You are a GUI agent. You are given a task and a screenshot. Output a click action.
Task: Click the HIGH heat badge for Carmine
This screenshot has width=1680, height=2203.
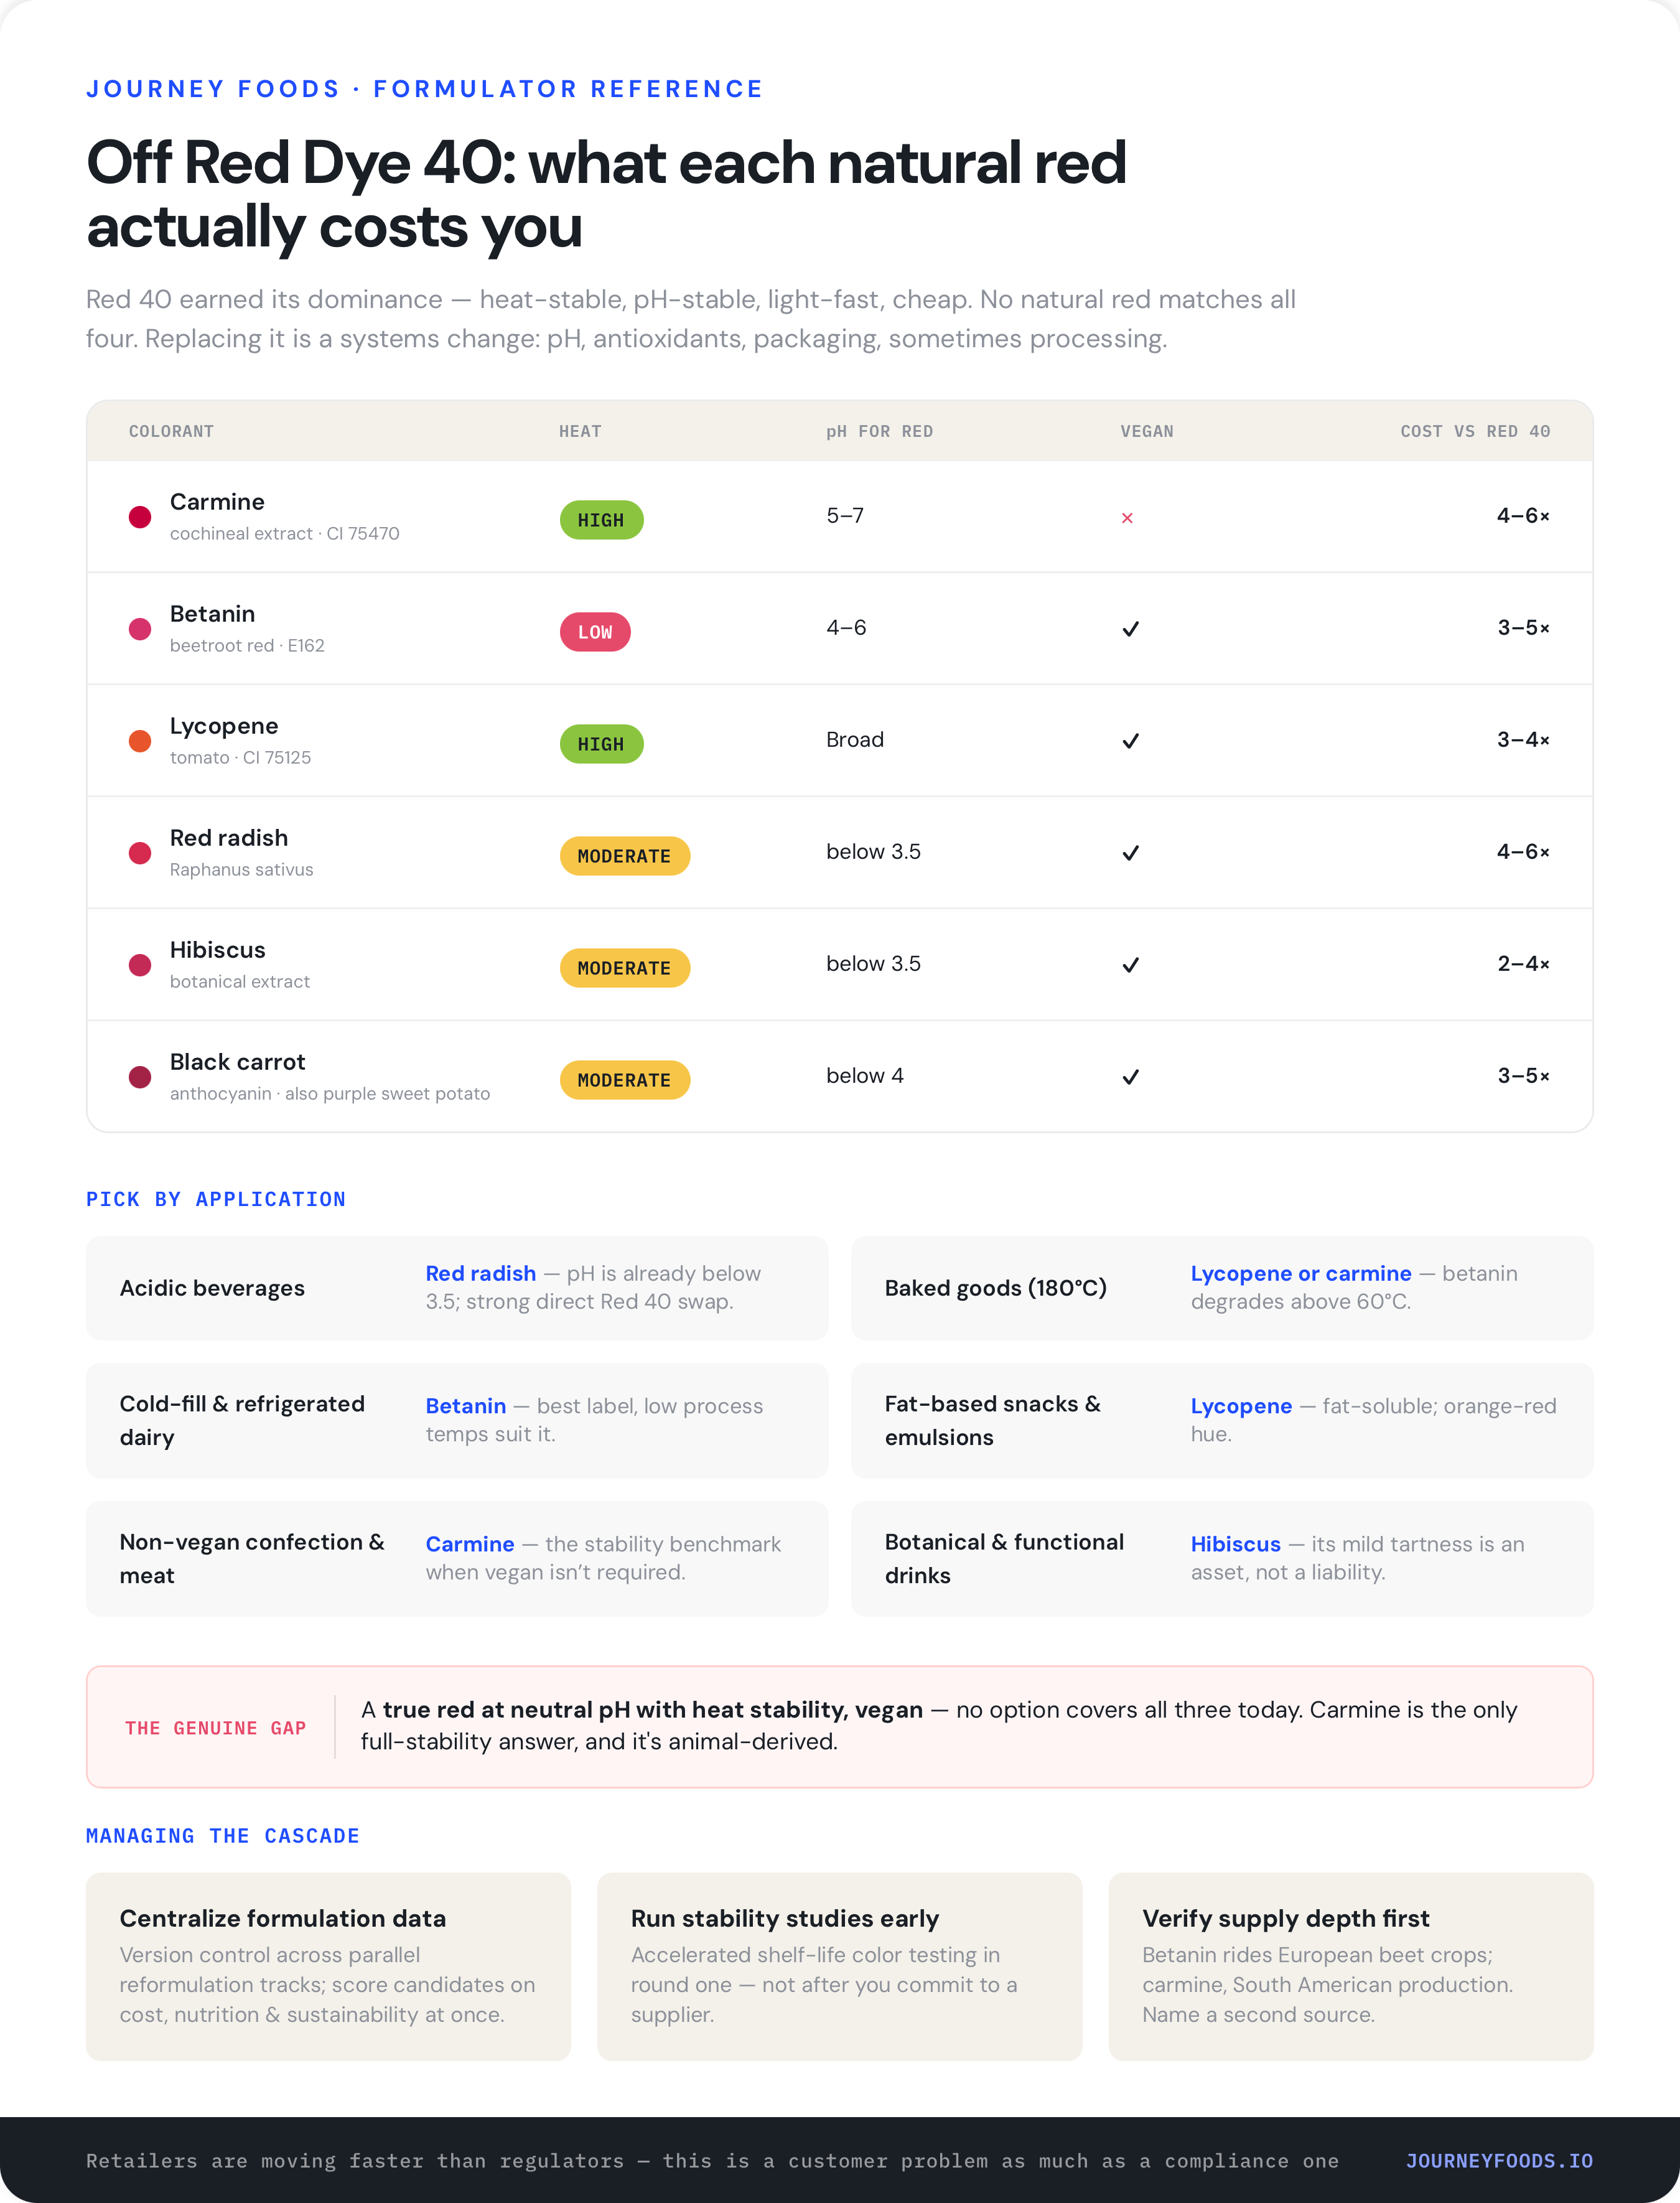[601, 520]
